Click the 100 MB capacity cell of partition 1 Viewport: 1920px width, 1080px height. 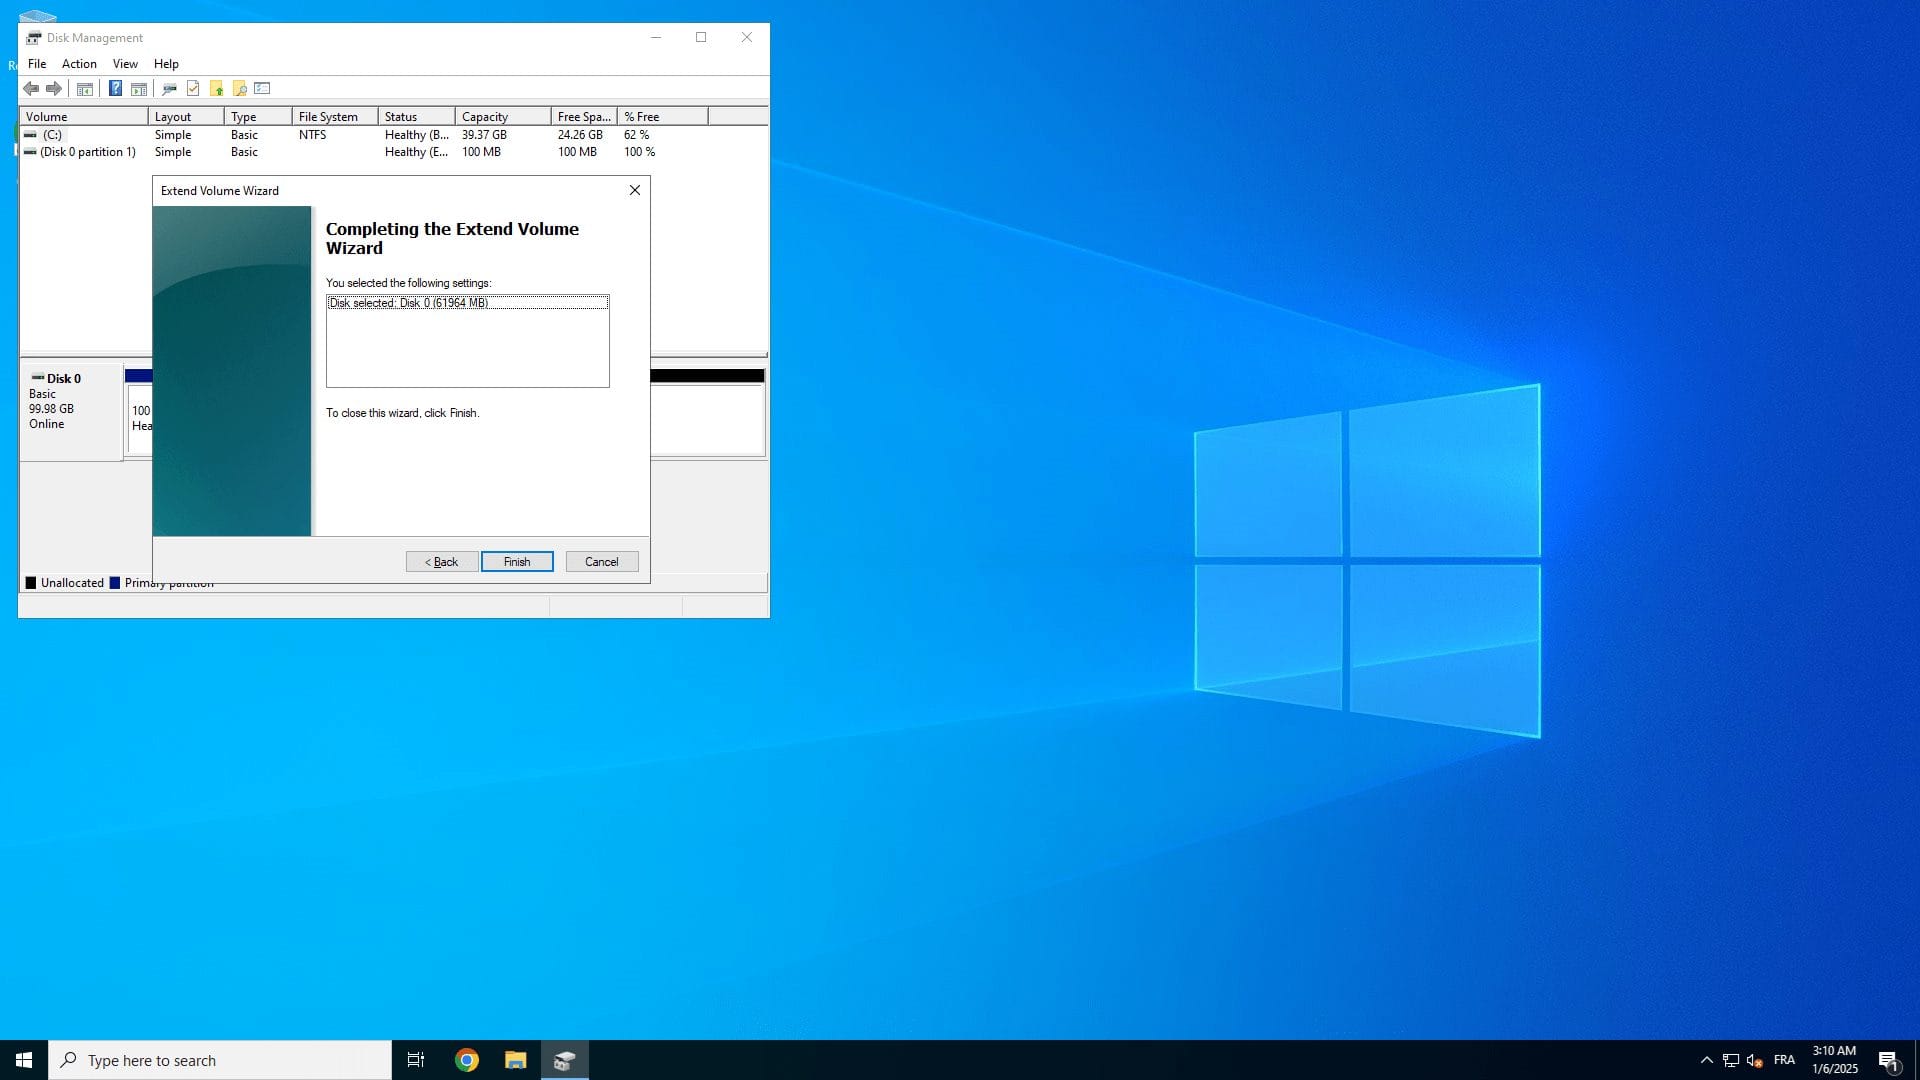481,152
